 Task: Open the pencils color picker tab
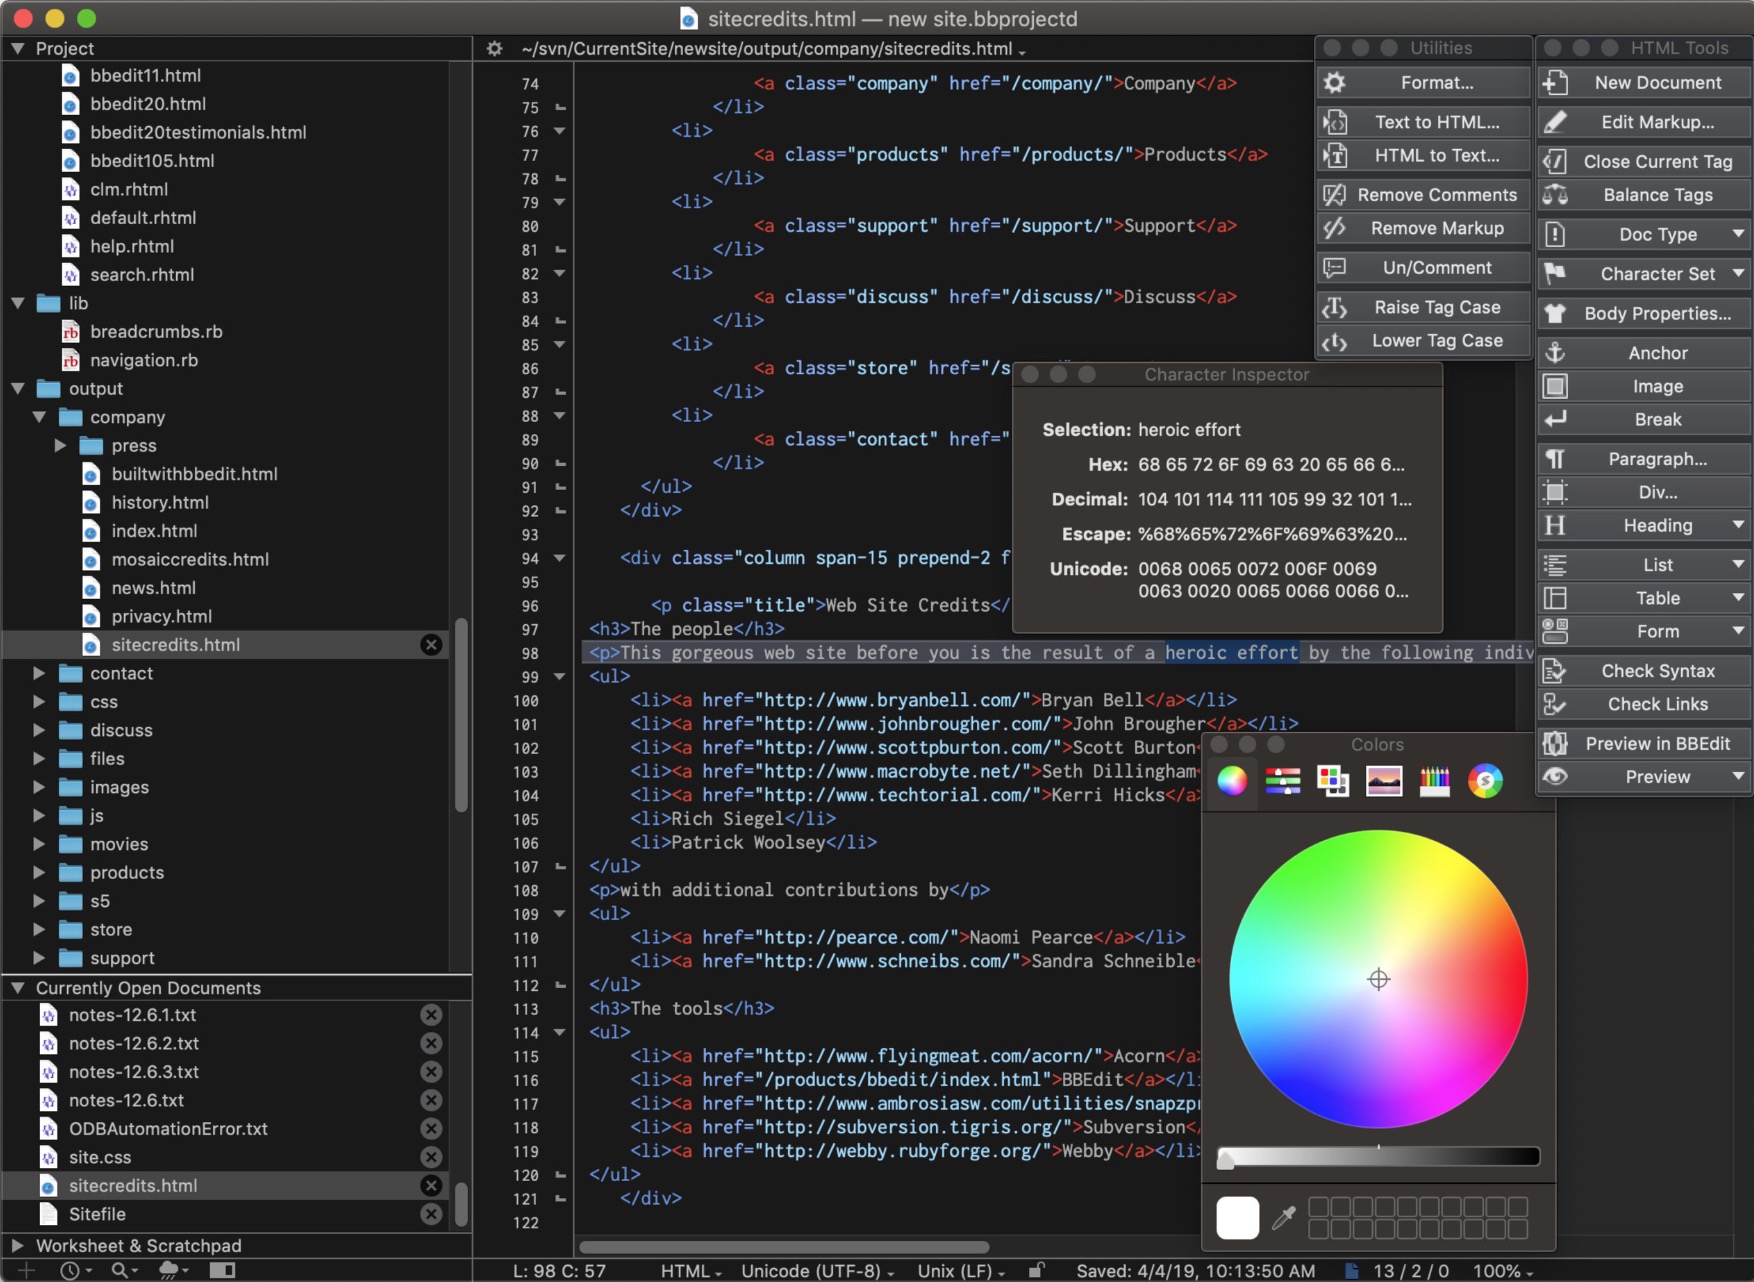pos(1434,781)
